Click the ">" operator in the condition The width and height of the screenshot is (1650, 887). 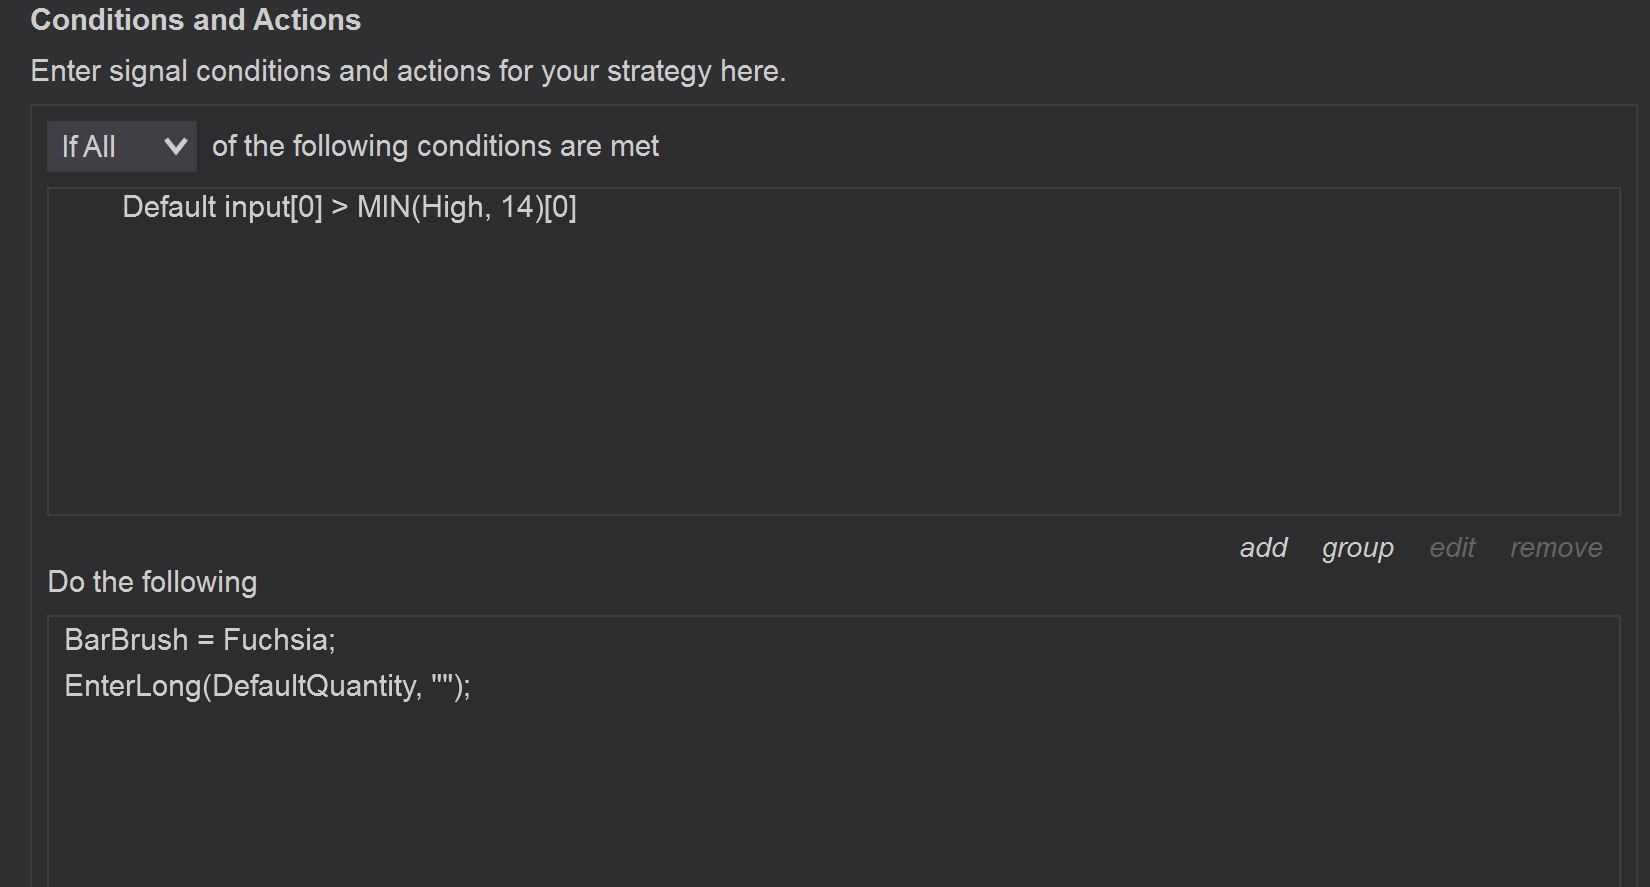click(340, 207)
